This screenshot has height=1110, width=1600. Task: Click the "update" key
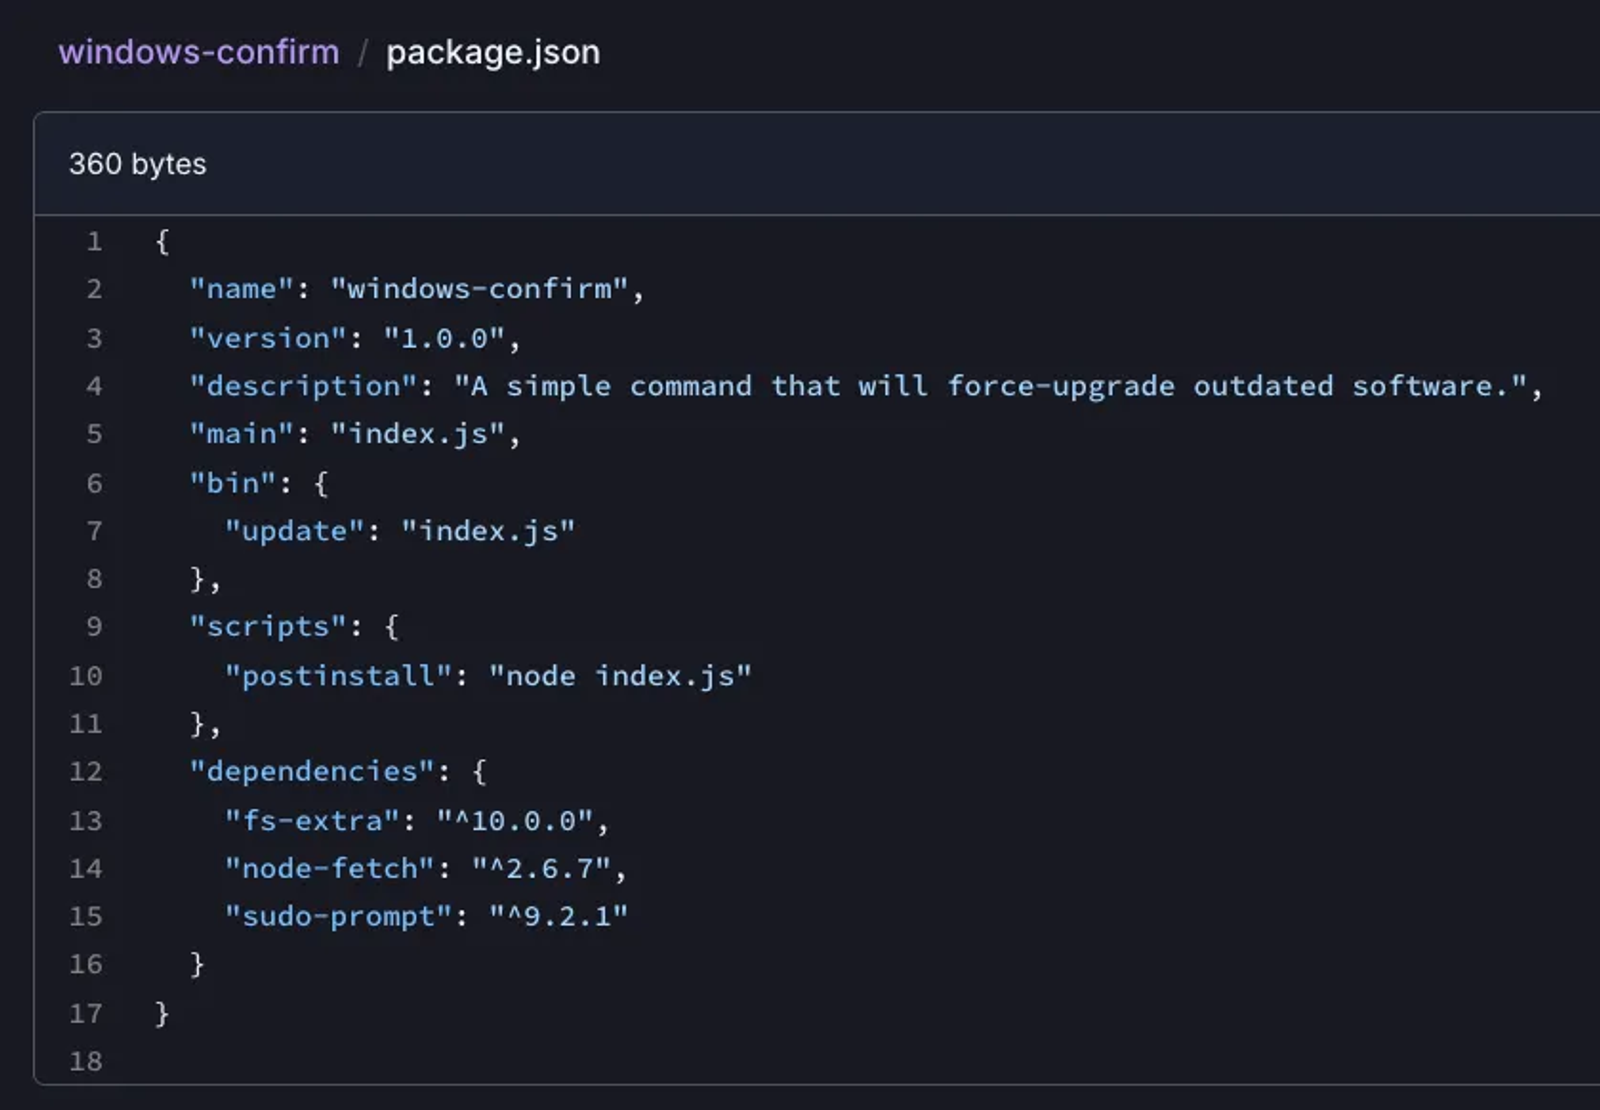point(295,531)
